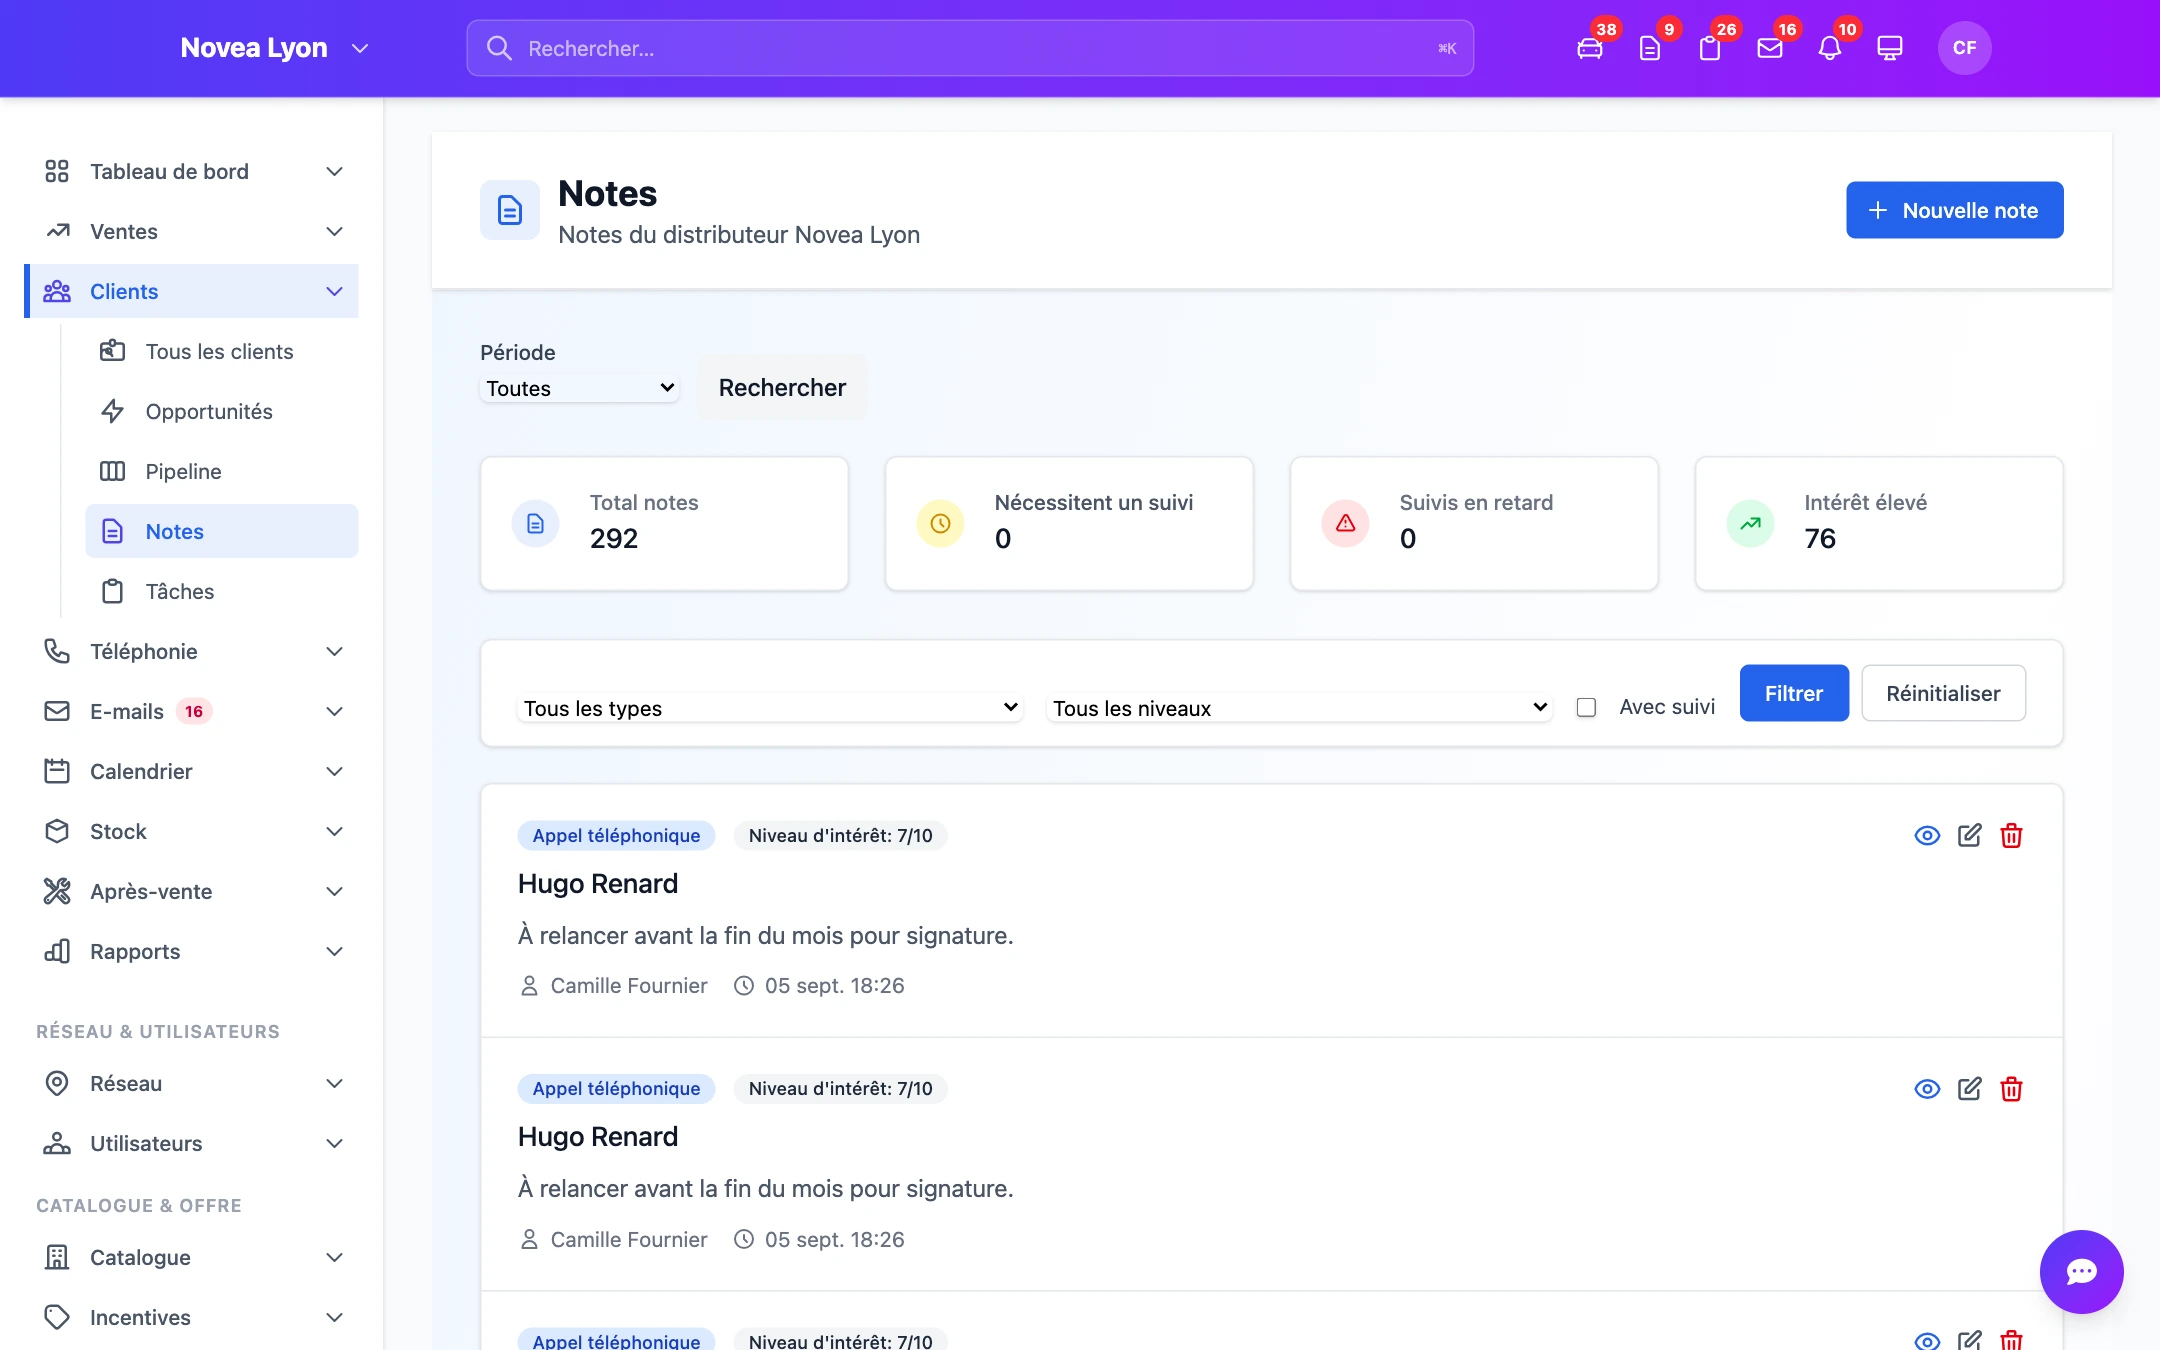
Task: Expand the Tableau de bord chevron
Action: 335,171
